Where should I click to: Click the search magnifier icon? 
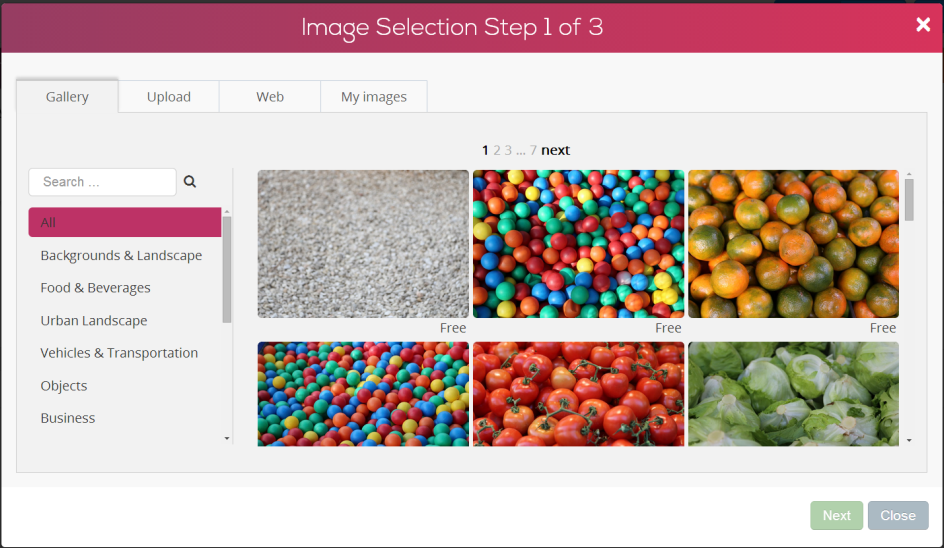click(190, 182)
